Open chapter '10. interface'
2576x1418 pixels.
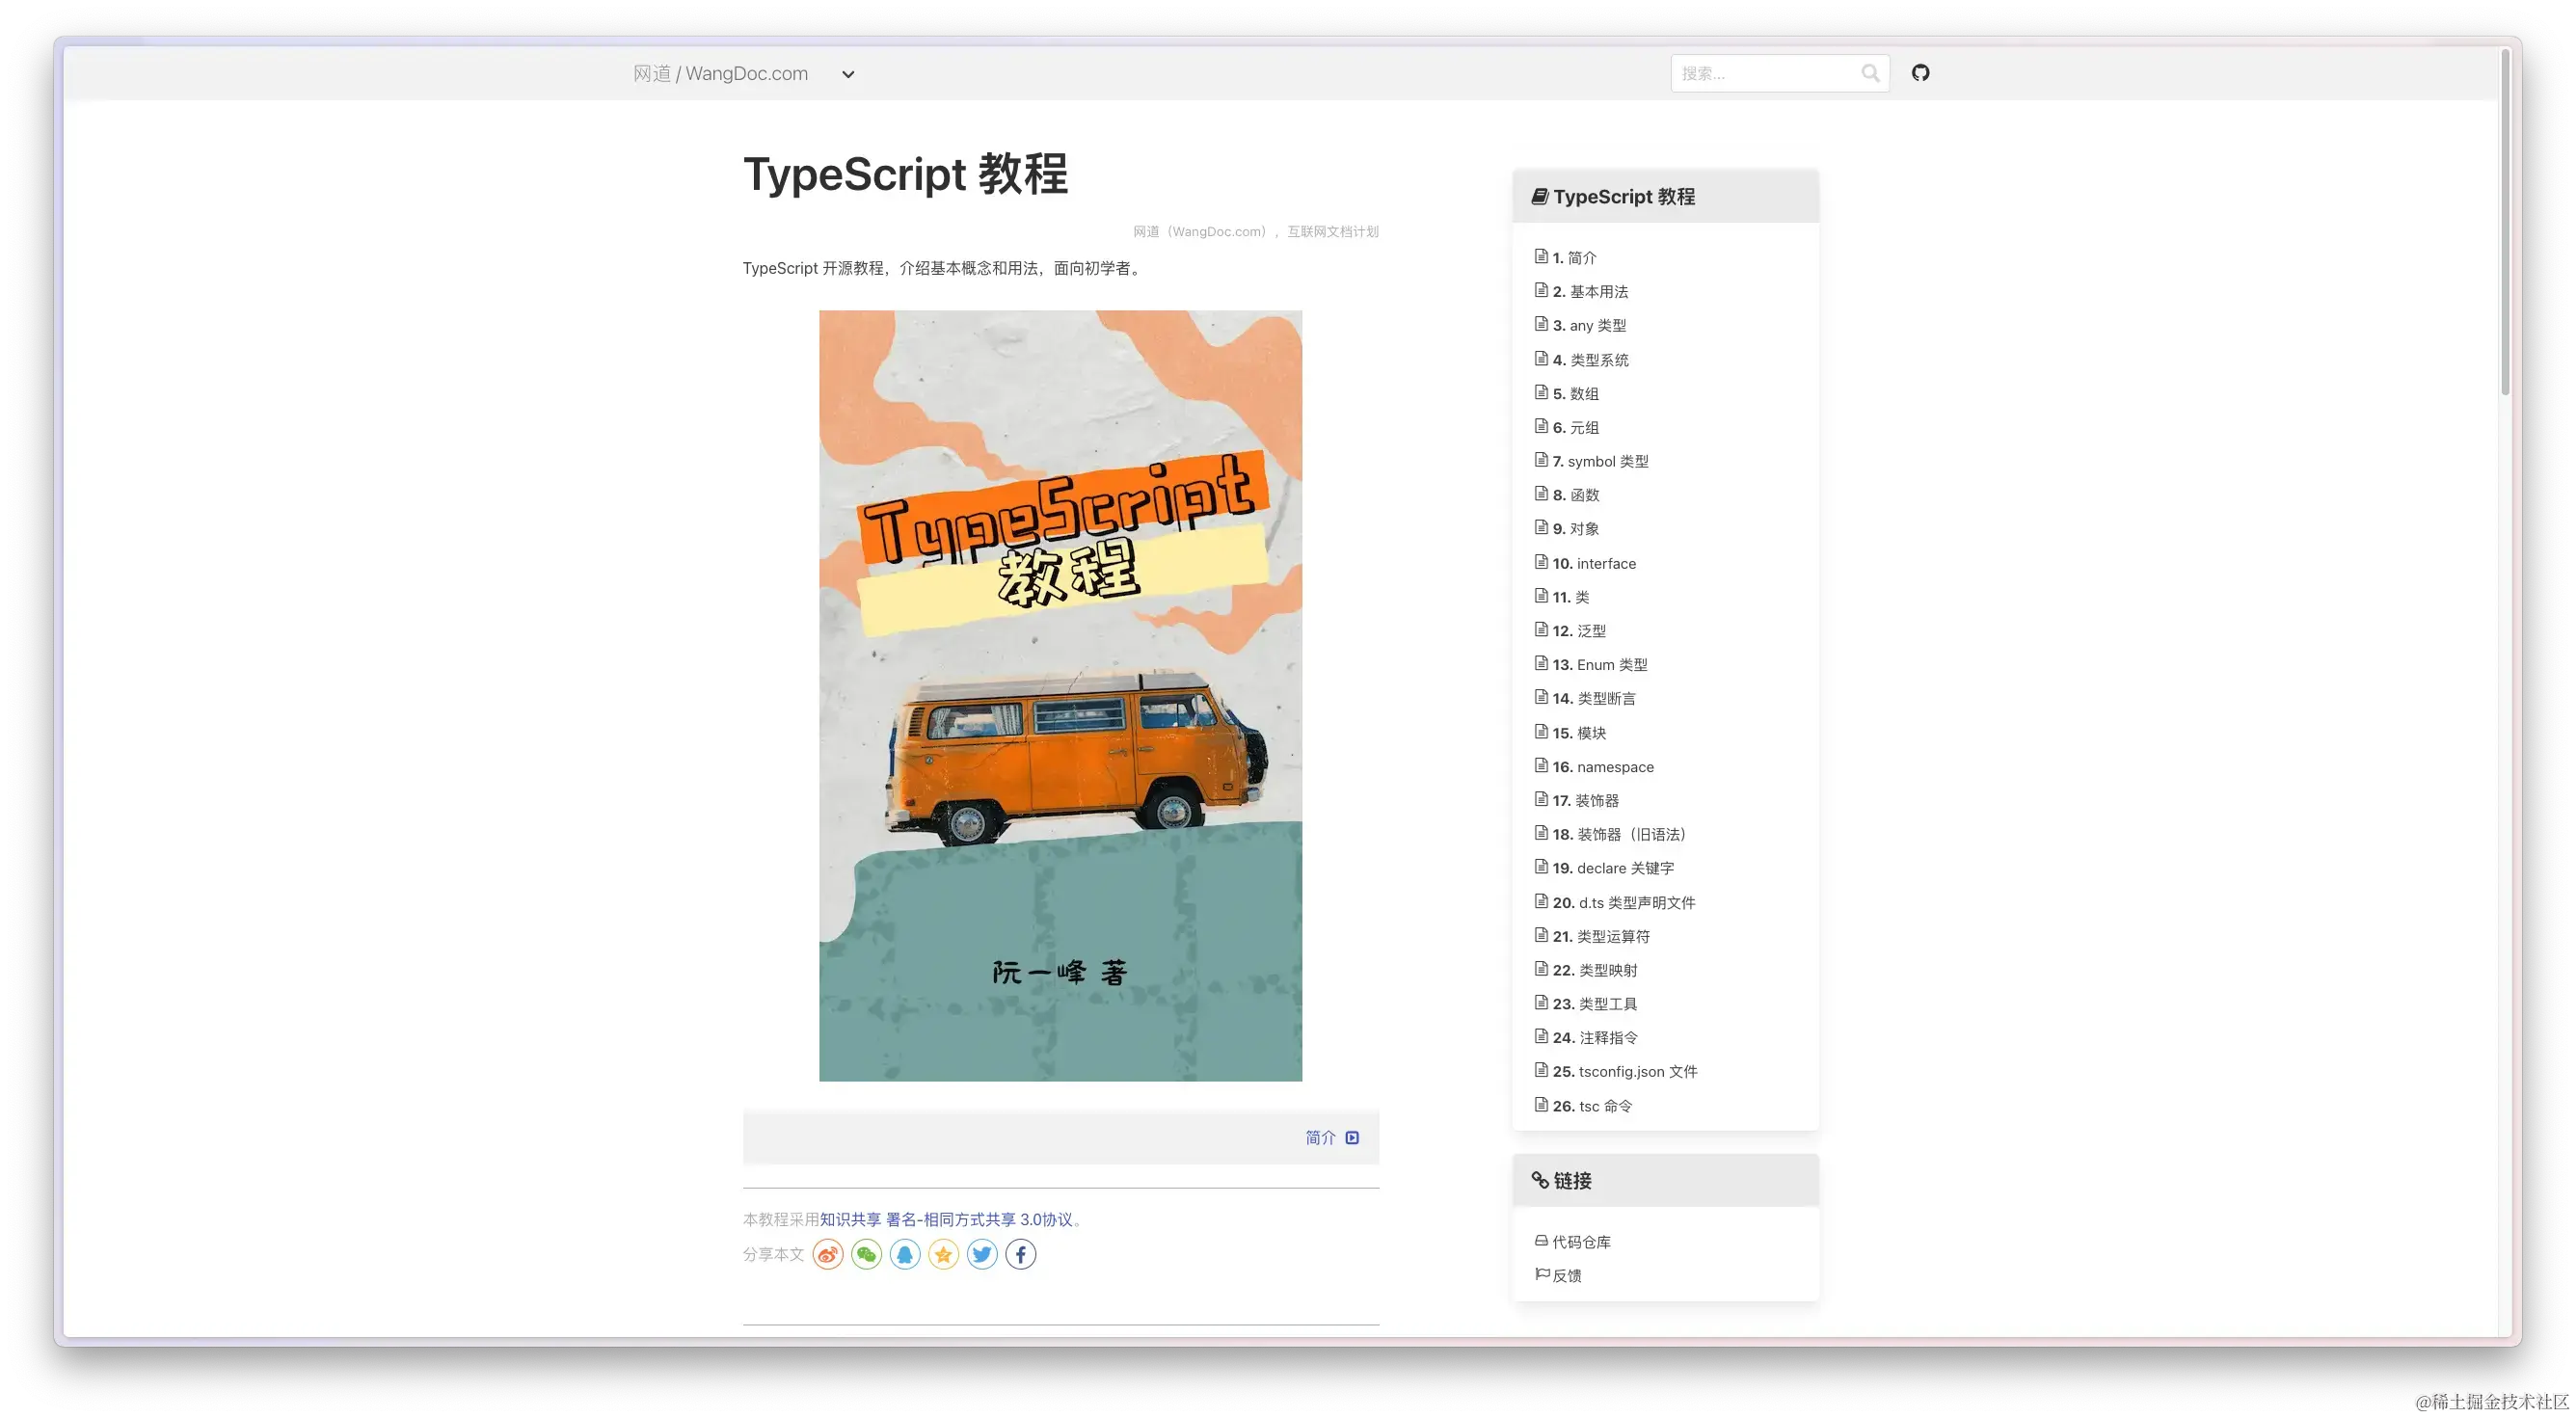(1594, 563)
